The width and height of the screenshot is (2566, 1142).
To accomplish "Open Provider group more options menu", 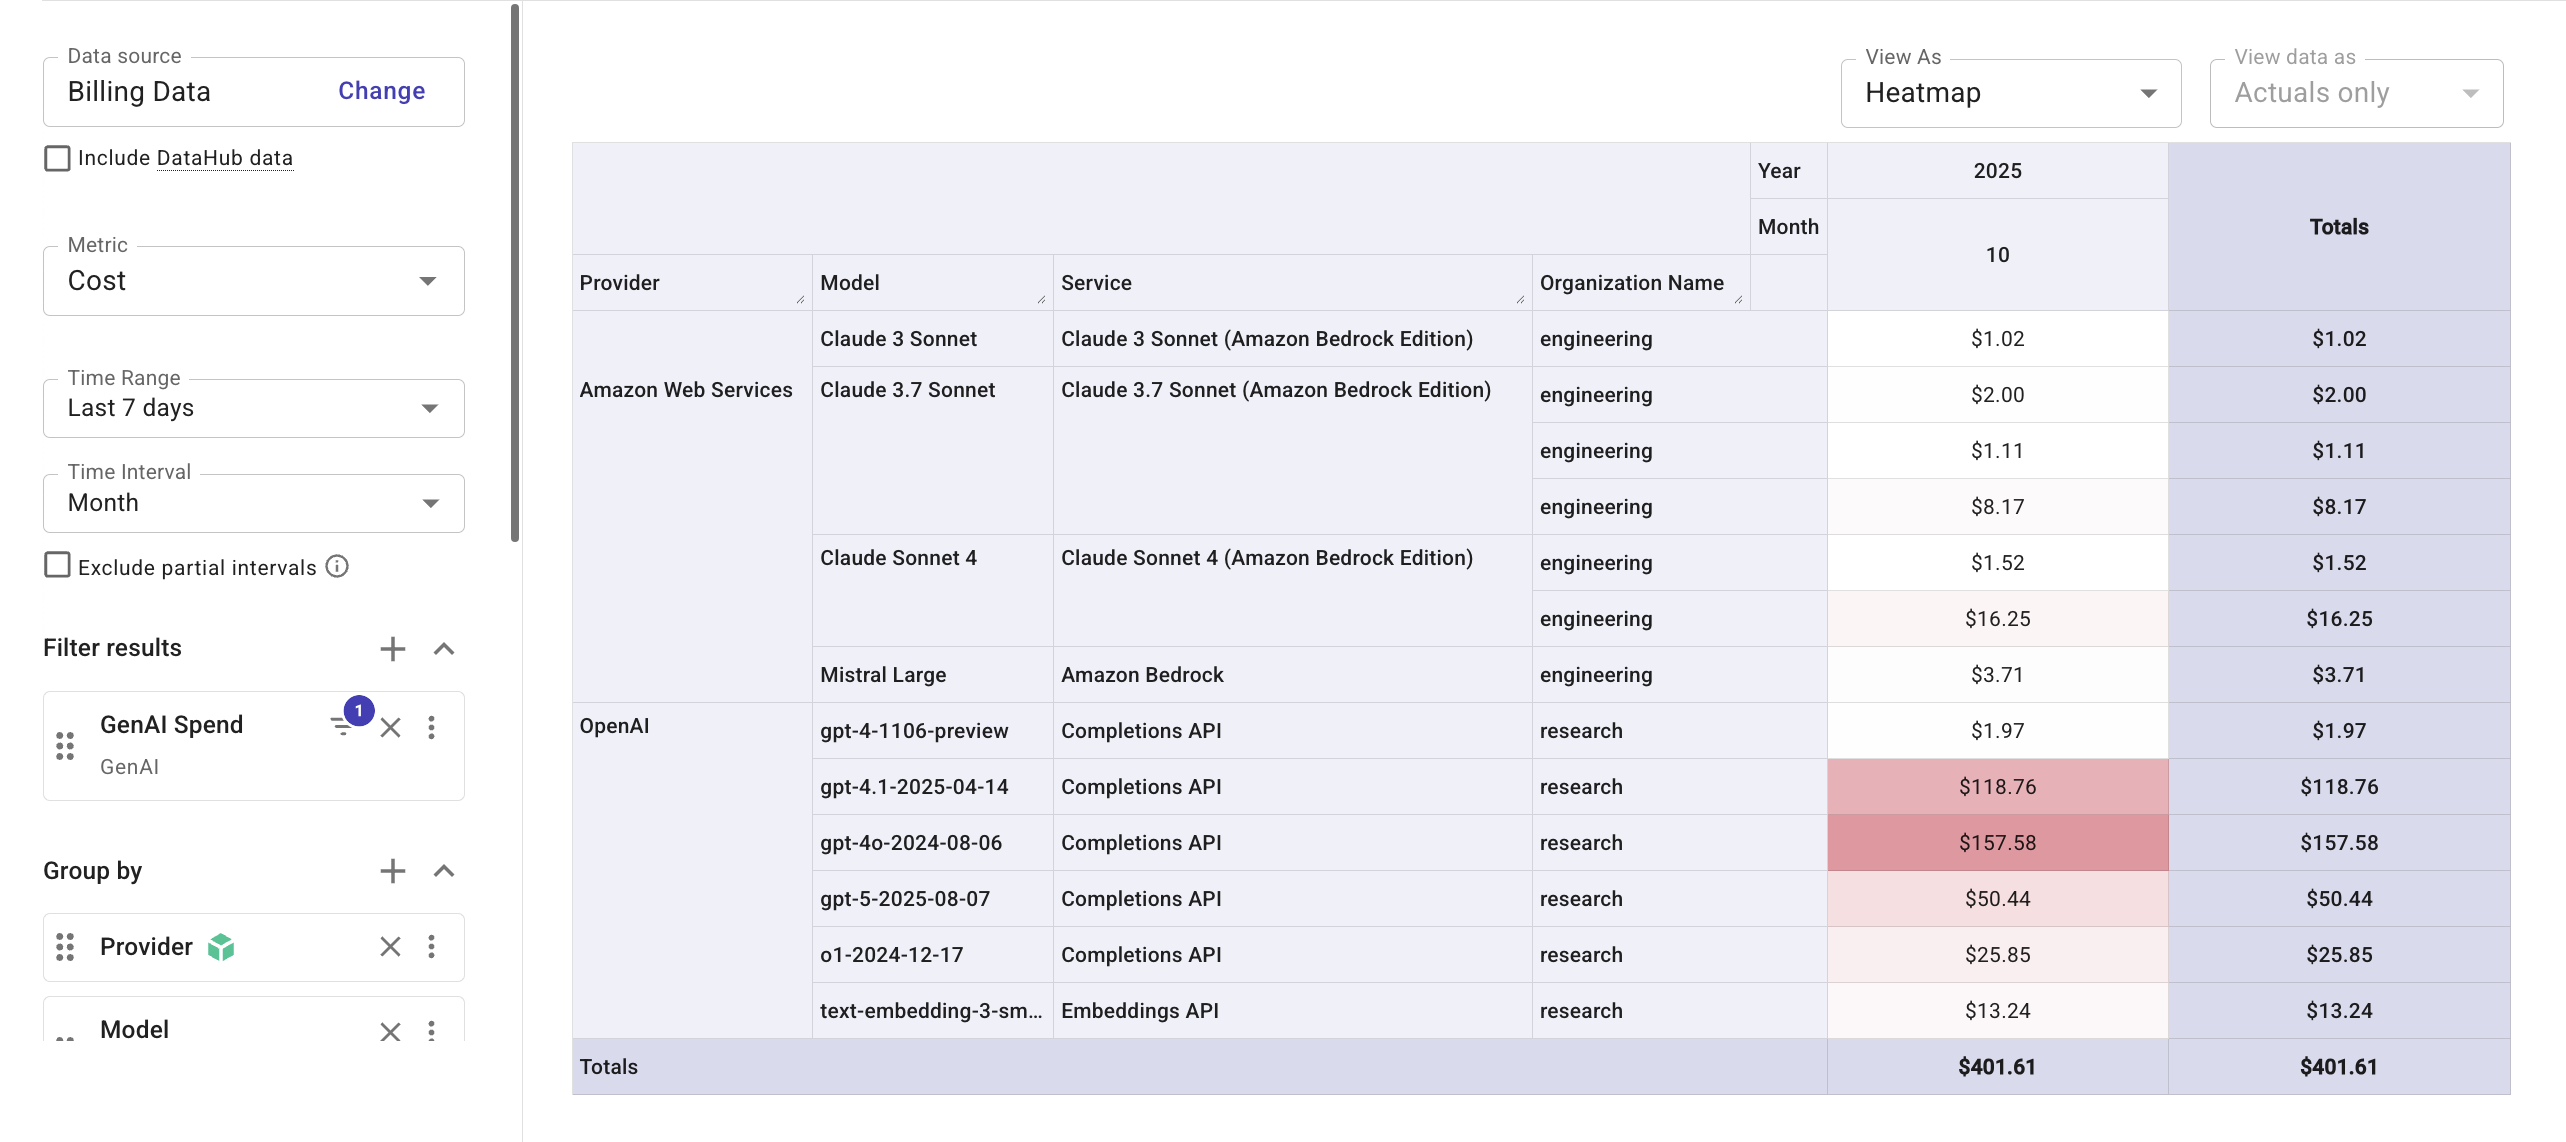I will [x=431, y=947].
